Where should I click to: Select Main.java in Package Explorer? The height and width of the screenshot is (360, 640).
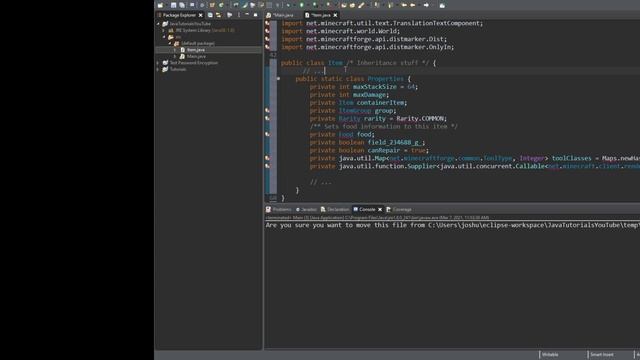(196, 56)
